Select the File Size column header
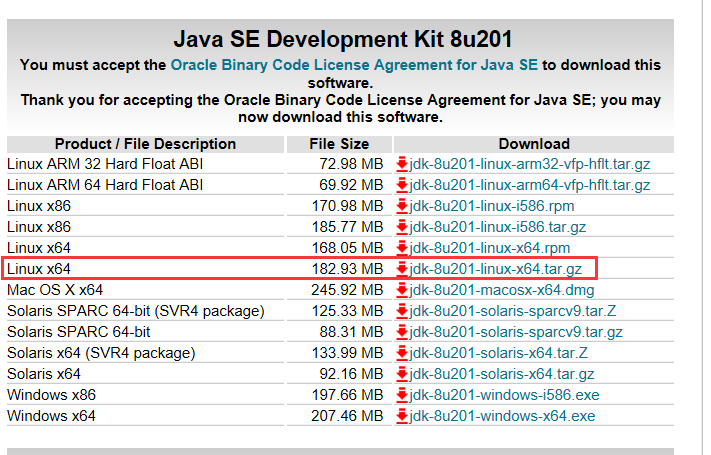Viewport: 711px width, 455px height. coord(339,144)
